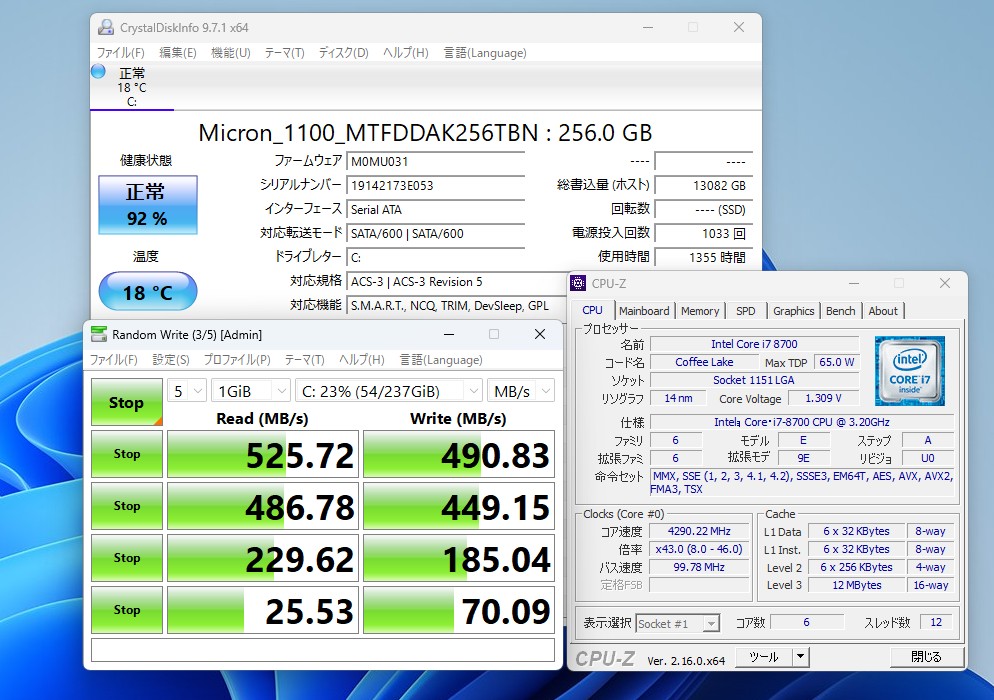Click the firmware field showing M0MU031

(x=435, y=161)
